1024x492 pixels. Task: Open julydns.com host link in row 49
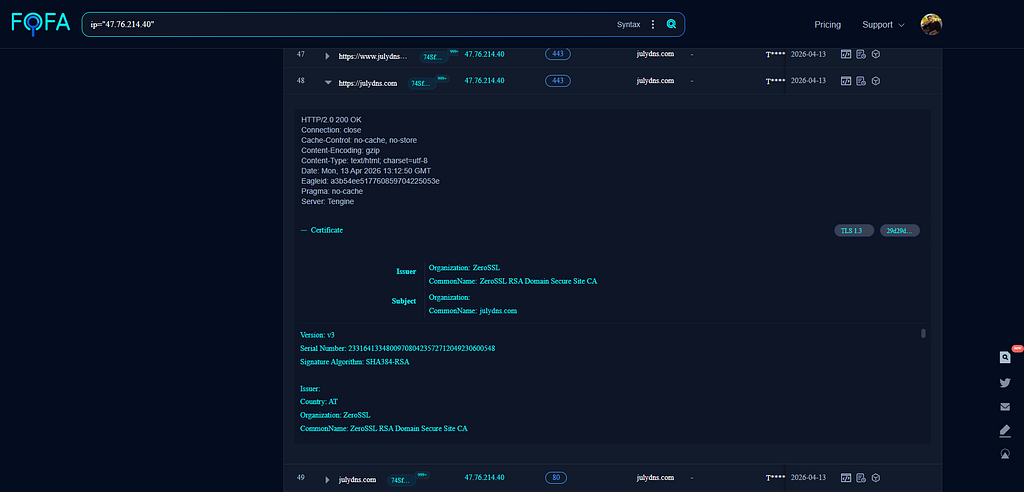pos(357,480)
